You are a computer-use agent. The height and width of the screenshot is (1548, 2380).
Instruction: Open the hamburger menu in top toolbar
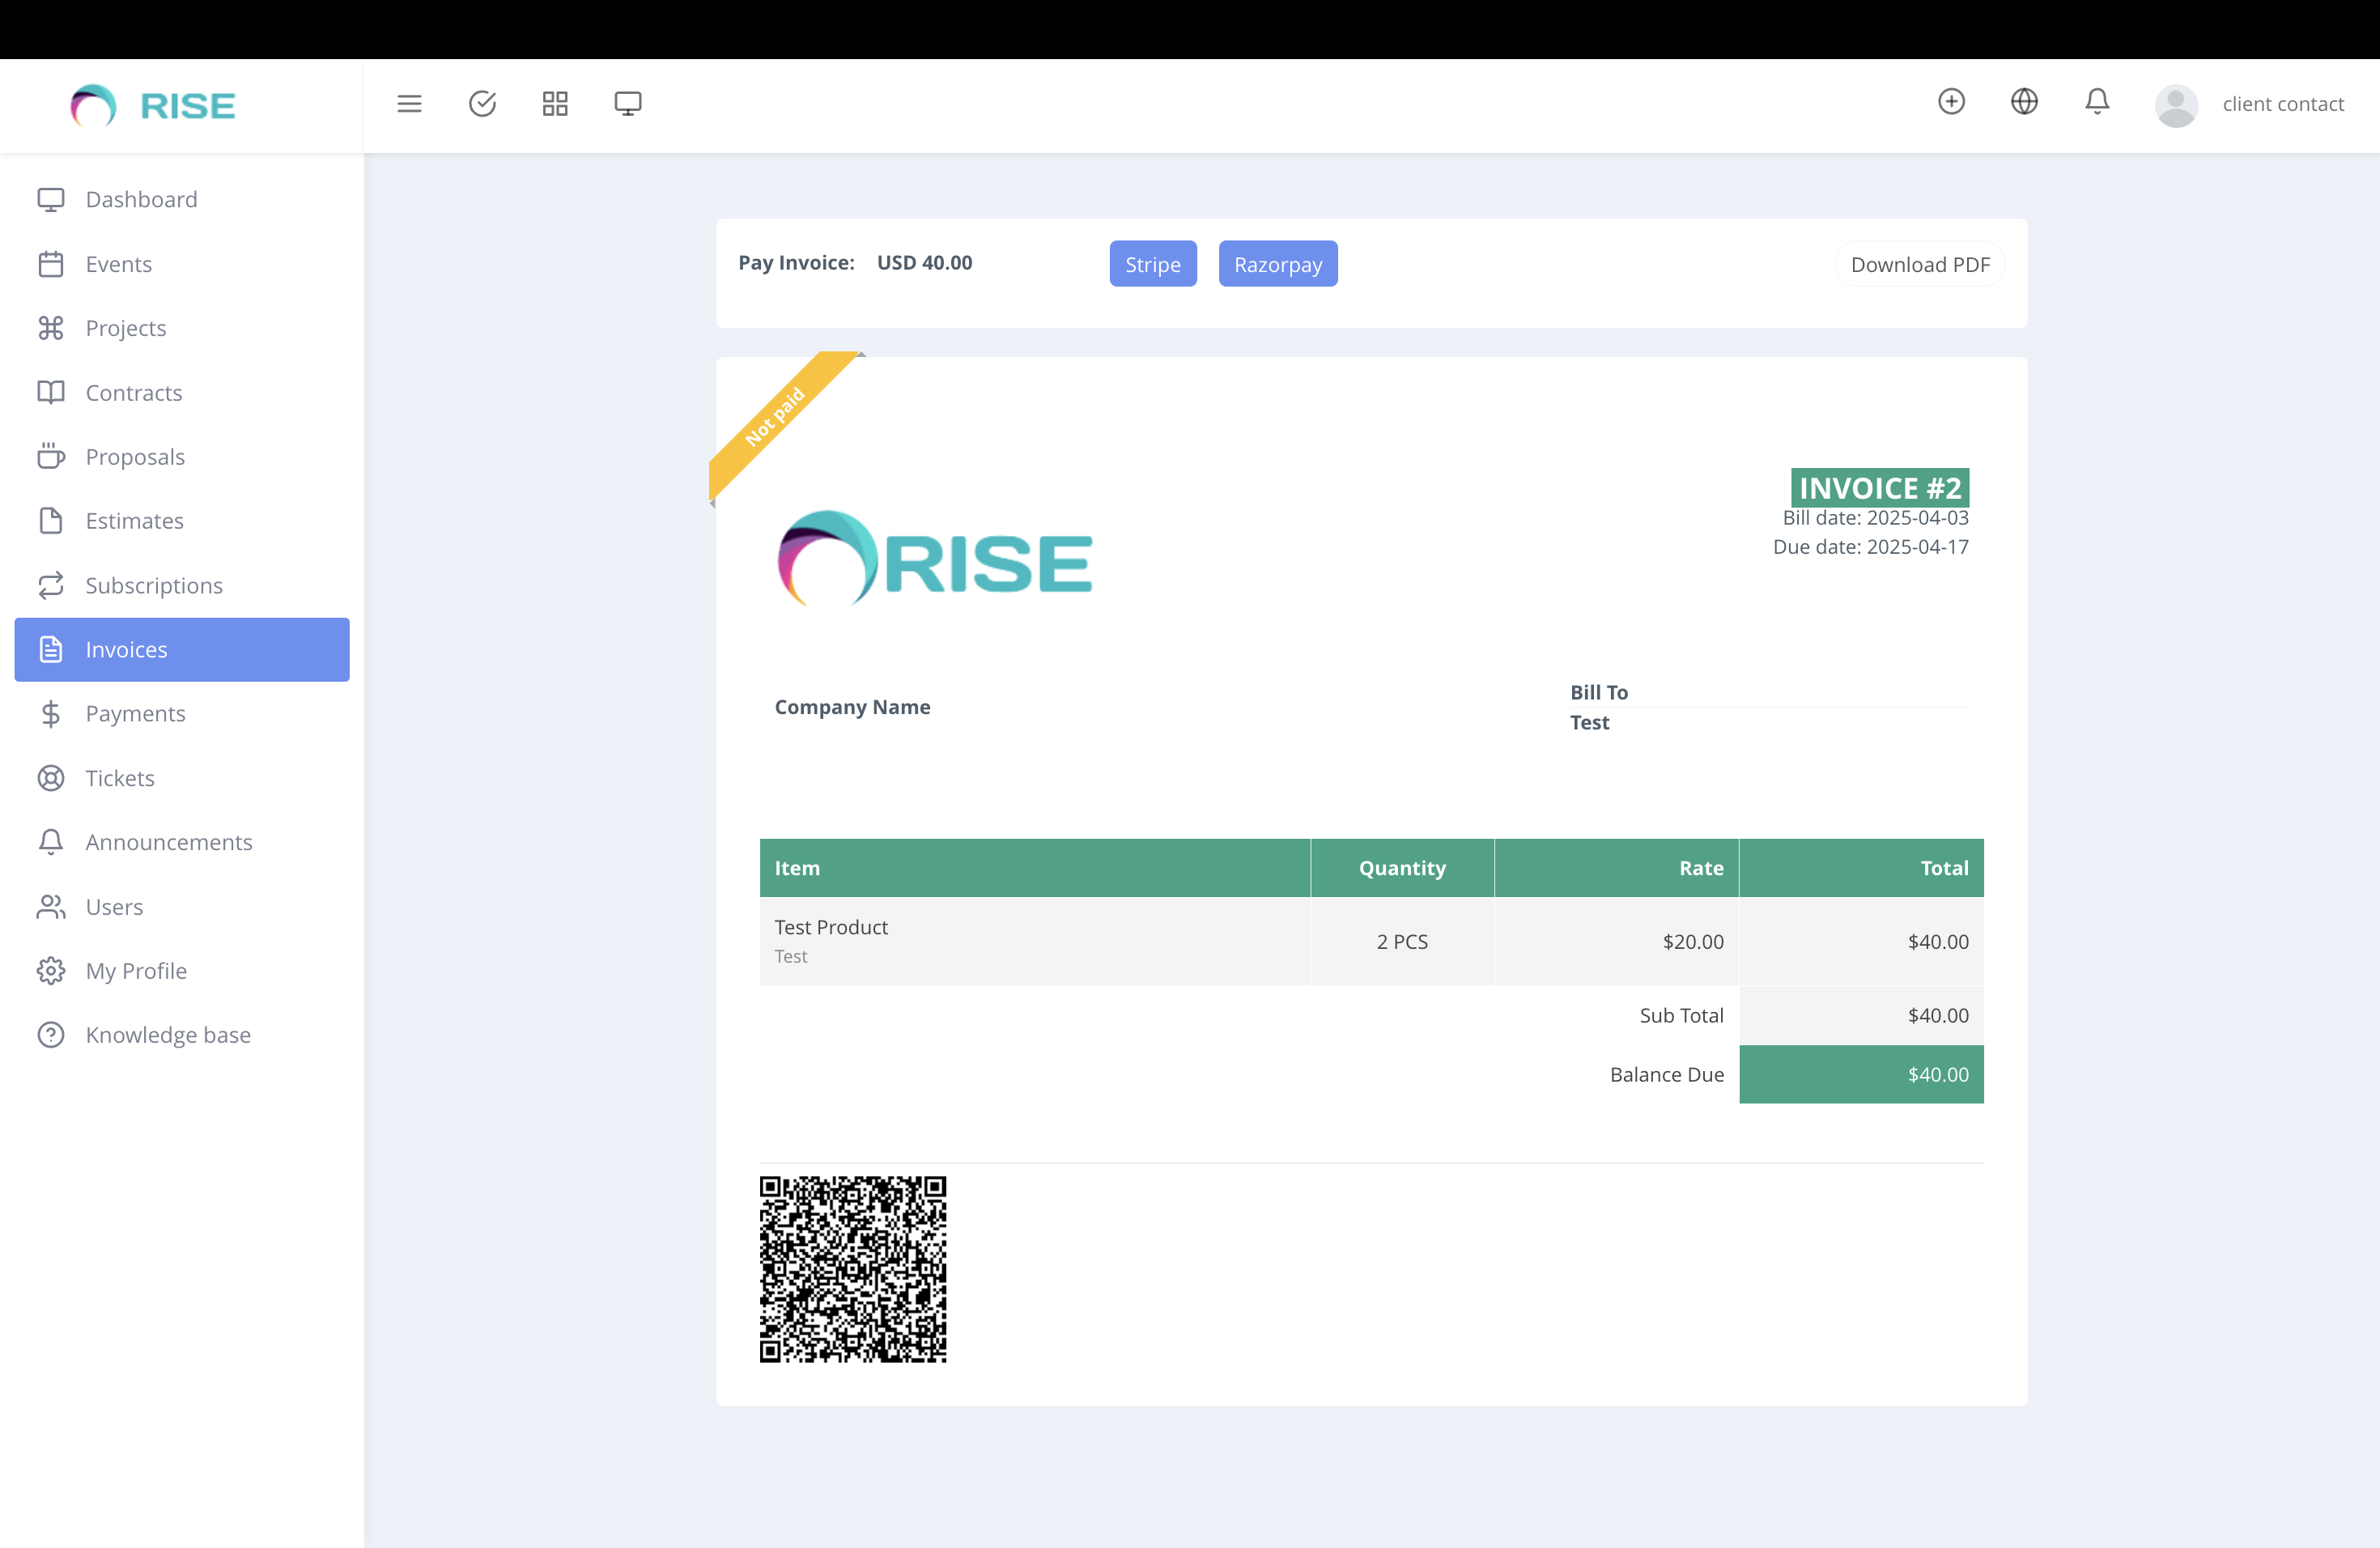coord(409,103)
